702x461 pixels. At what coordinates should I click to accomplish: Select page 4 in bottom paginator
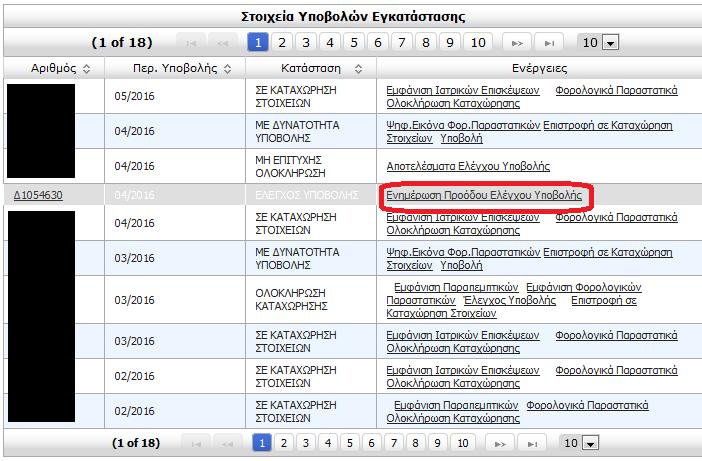tap(328, 443)
